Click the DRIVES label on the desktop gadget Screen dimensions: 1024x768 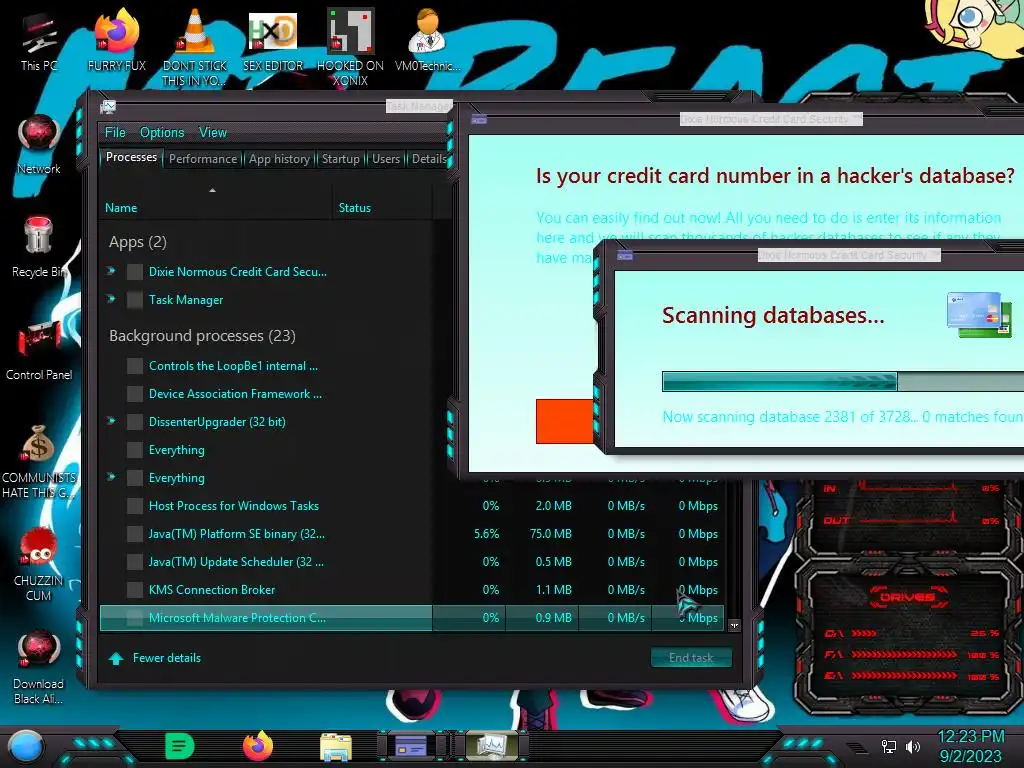click(906, 597)
